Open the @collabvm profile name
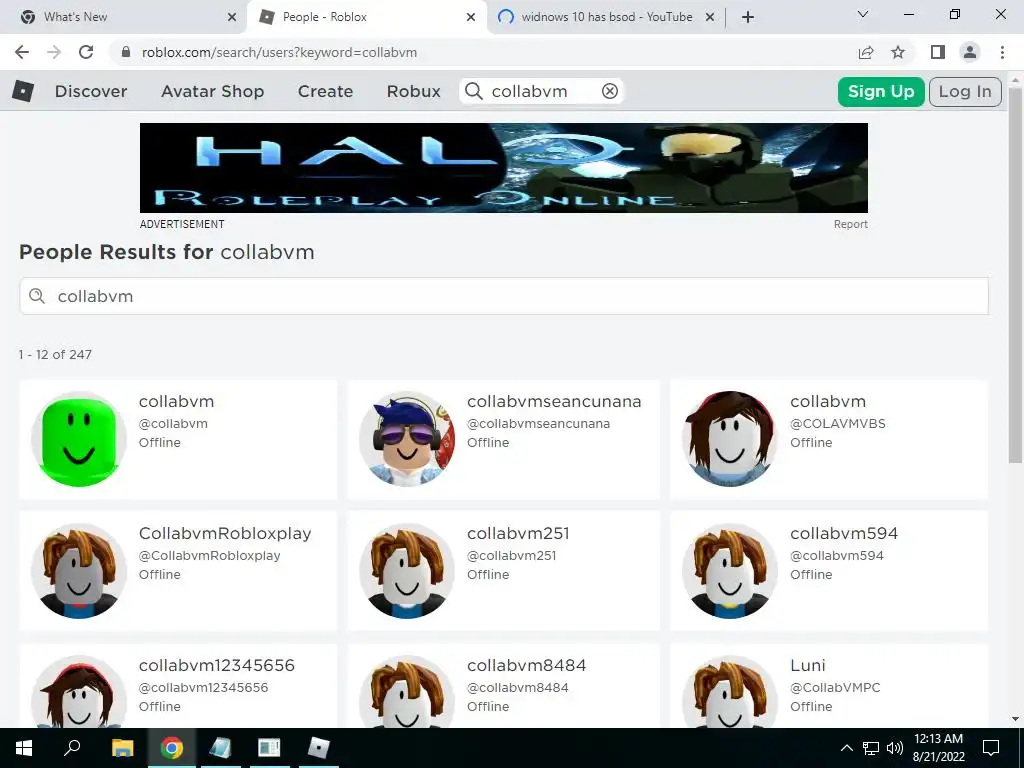The height and width of the screenshot is (768, 1024). coord(176,401)
